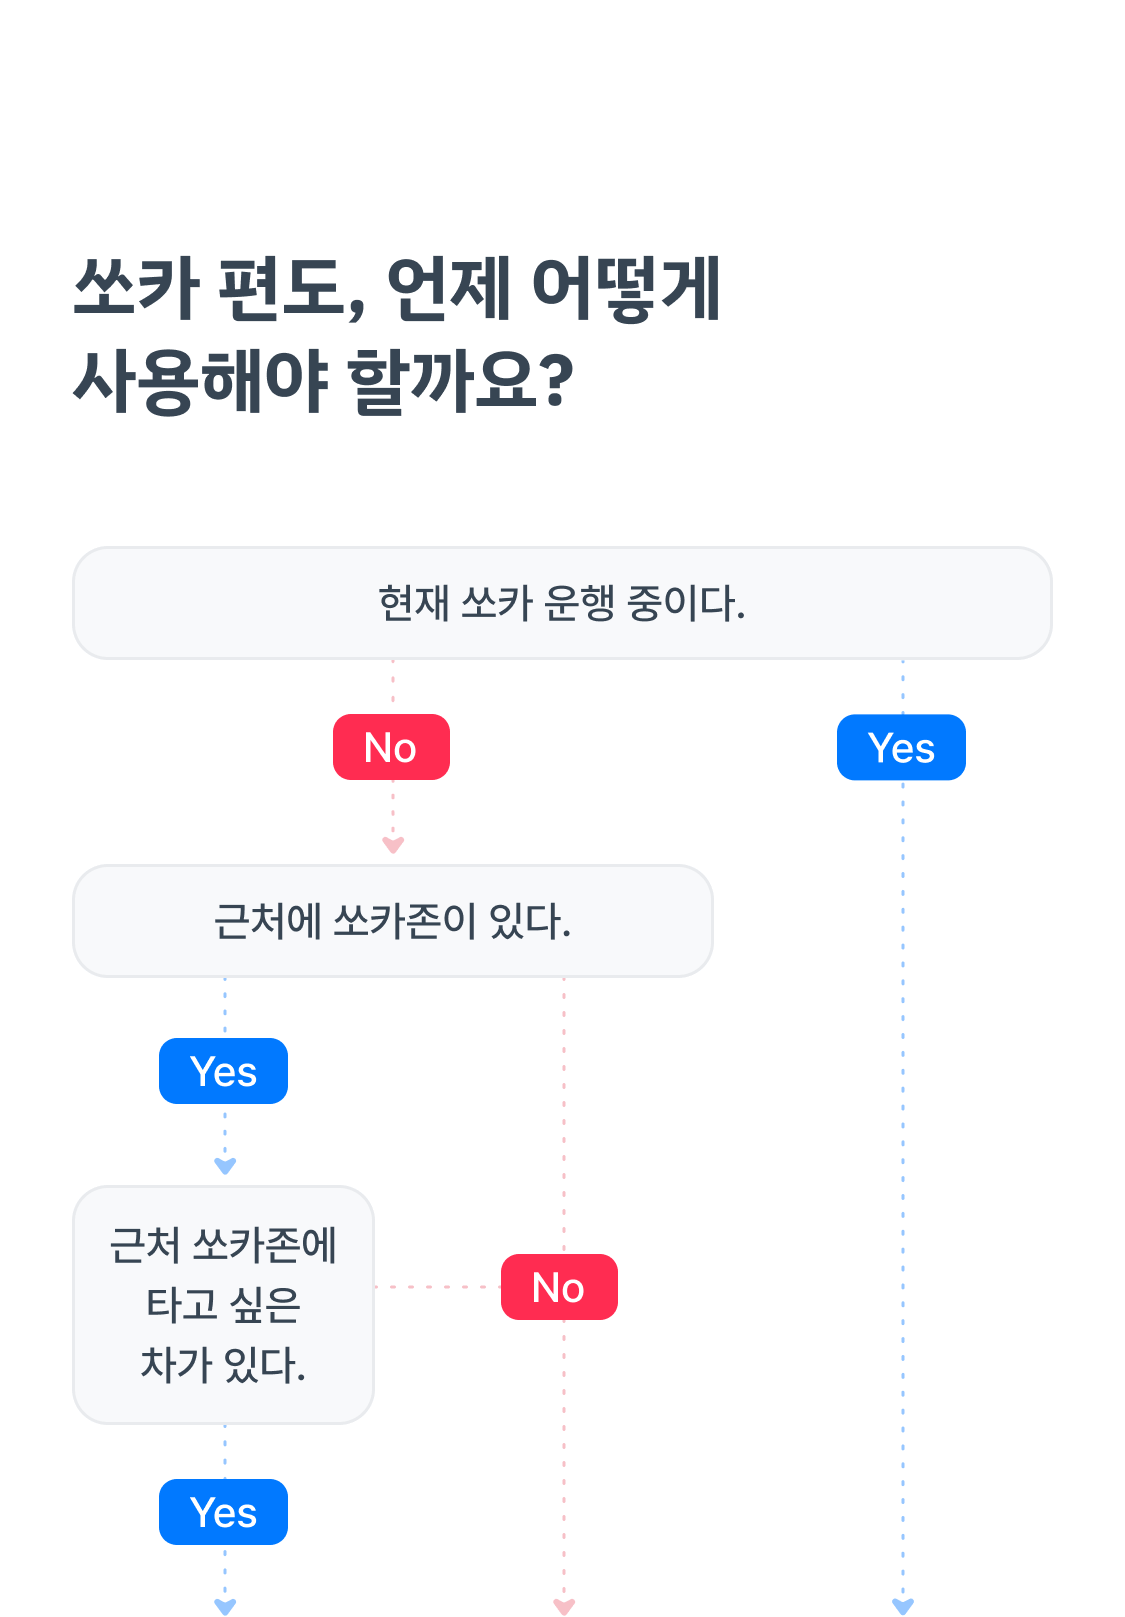The image size is (1125, 1617).
Task: Click the bottom-left blue arrowhead under the lowest Yes
Action: click(225, 1606)
